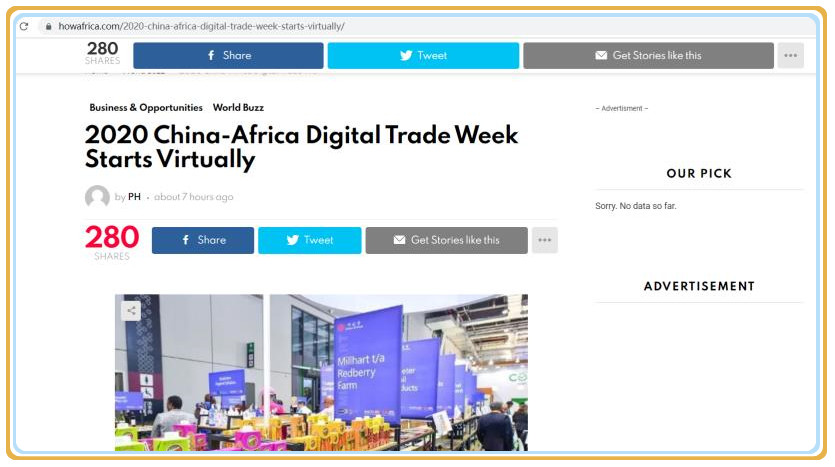The image size is (835, 467).
Task: Click the red 280 shares counter
Action: pyautogui.click(x=111, y=238)
